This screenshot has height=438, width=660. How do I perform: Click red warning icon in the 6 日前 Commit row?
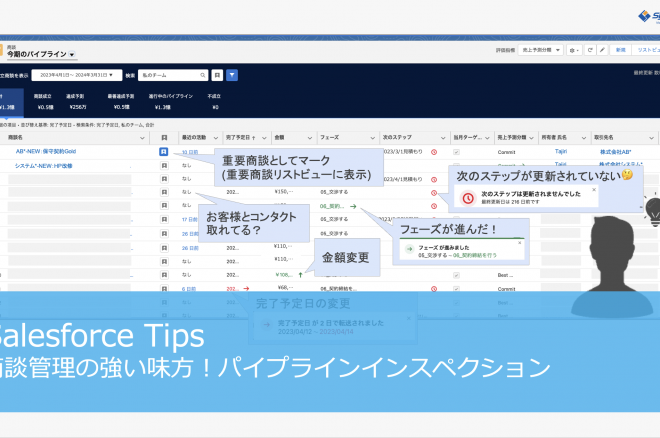point(434,289)
